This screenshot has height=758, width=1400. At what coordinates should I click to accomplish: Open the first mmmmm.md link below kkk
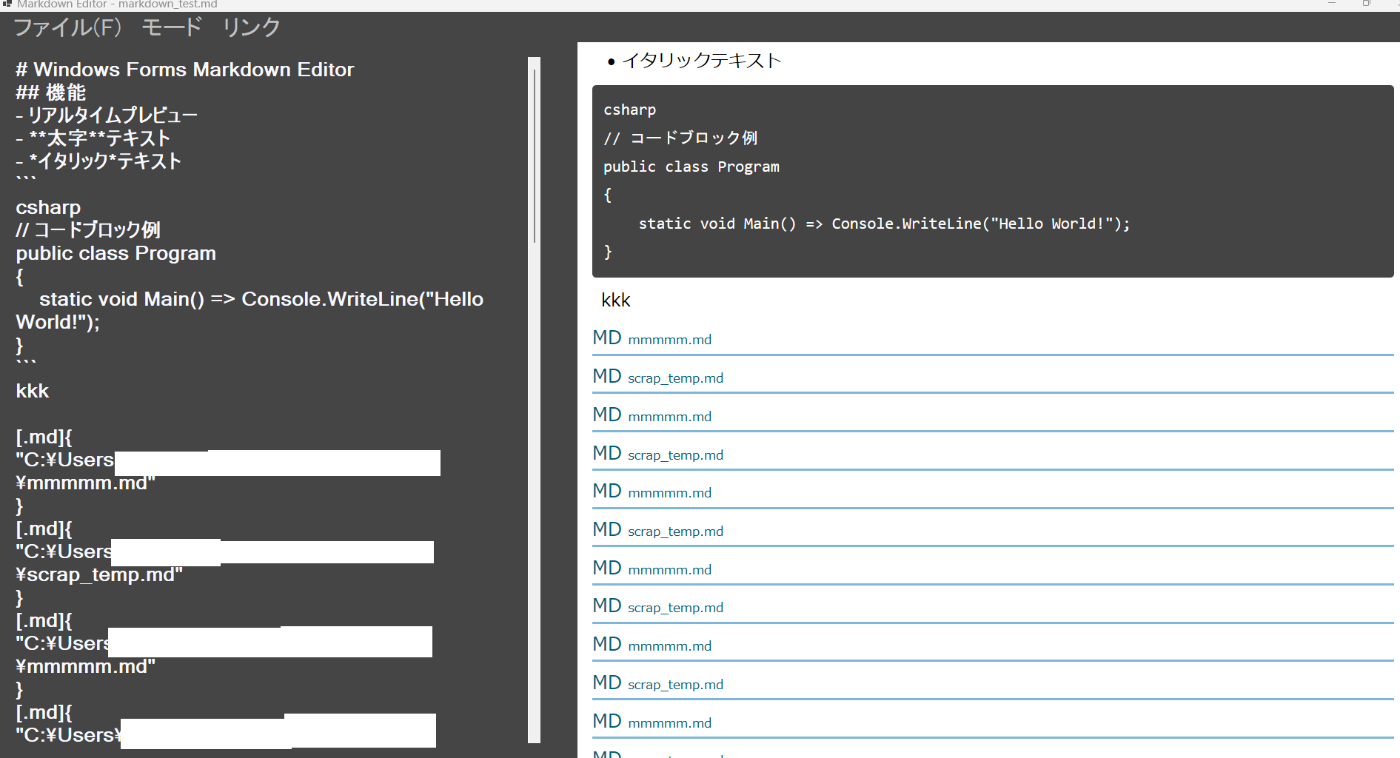pyautogui.click(x=669, y=339)
